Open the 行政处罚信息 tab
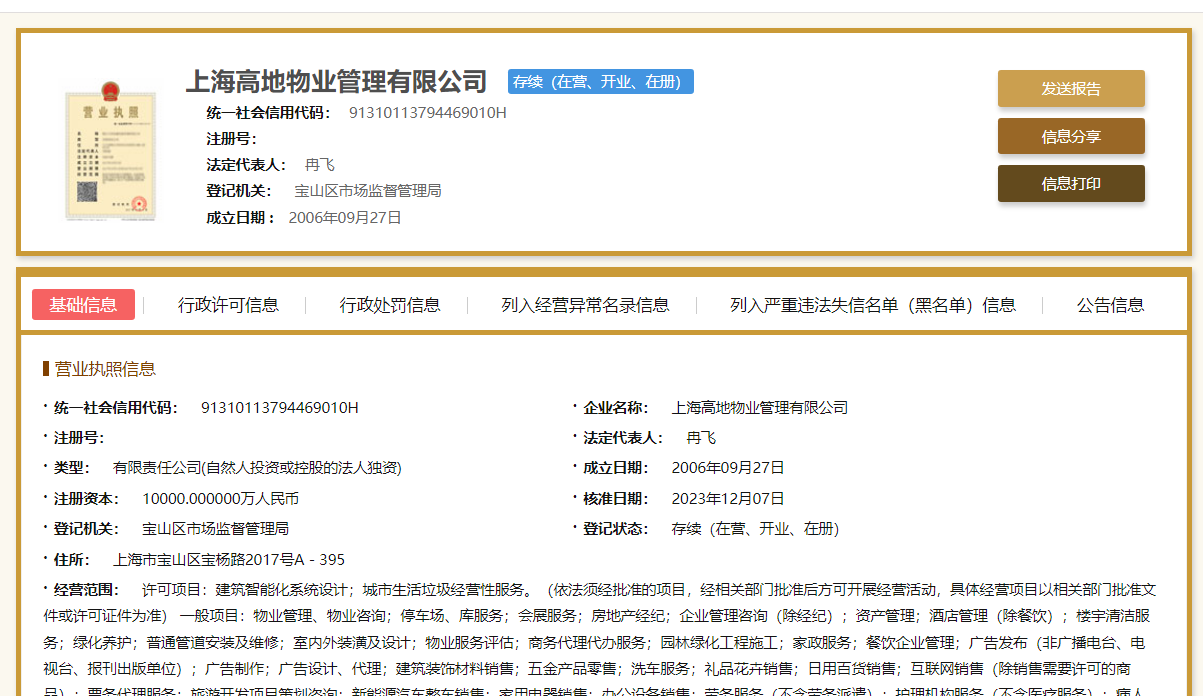Image resolution: width=1203 pixels, height=696 pixels. (389, 305)
